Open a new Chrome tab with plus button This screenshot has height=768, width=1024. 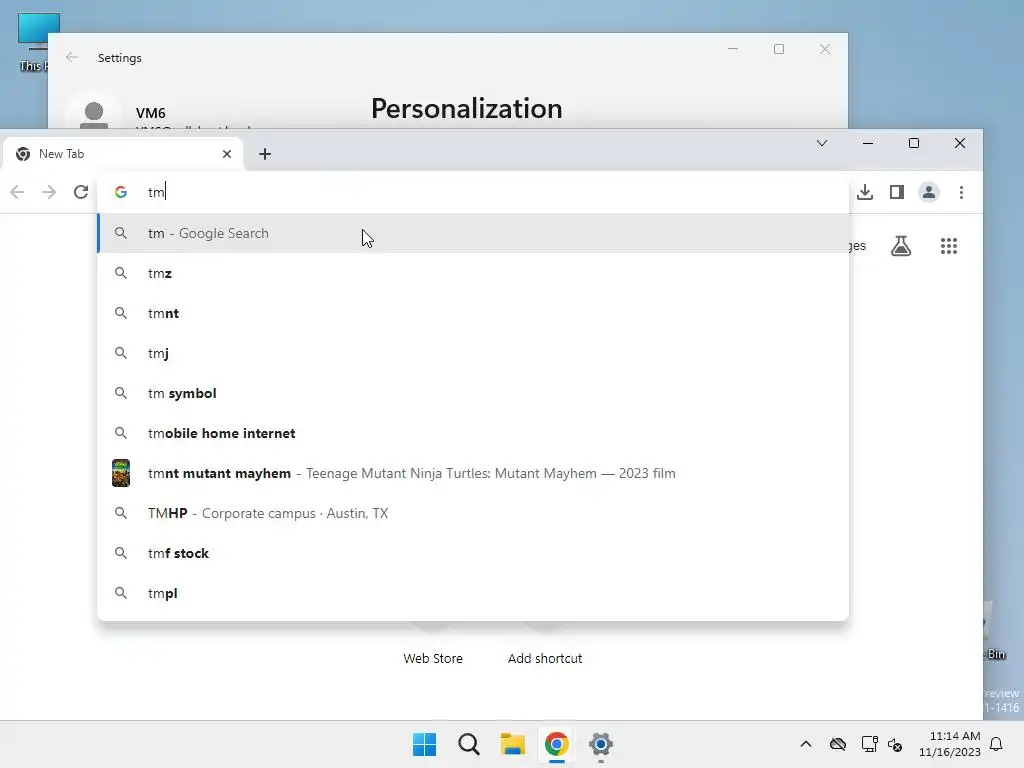[264, 154]
